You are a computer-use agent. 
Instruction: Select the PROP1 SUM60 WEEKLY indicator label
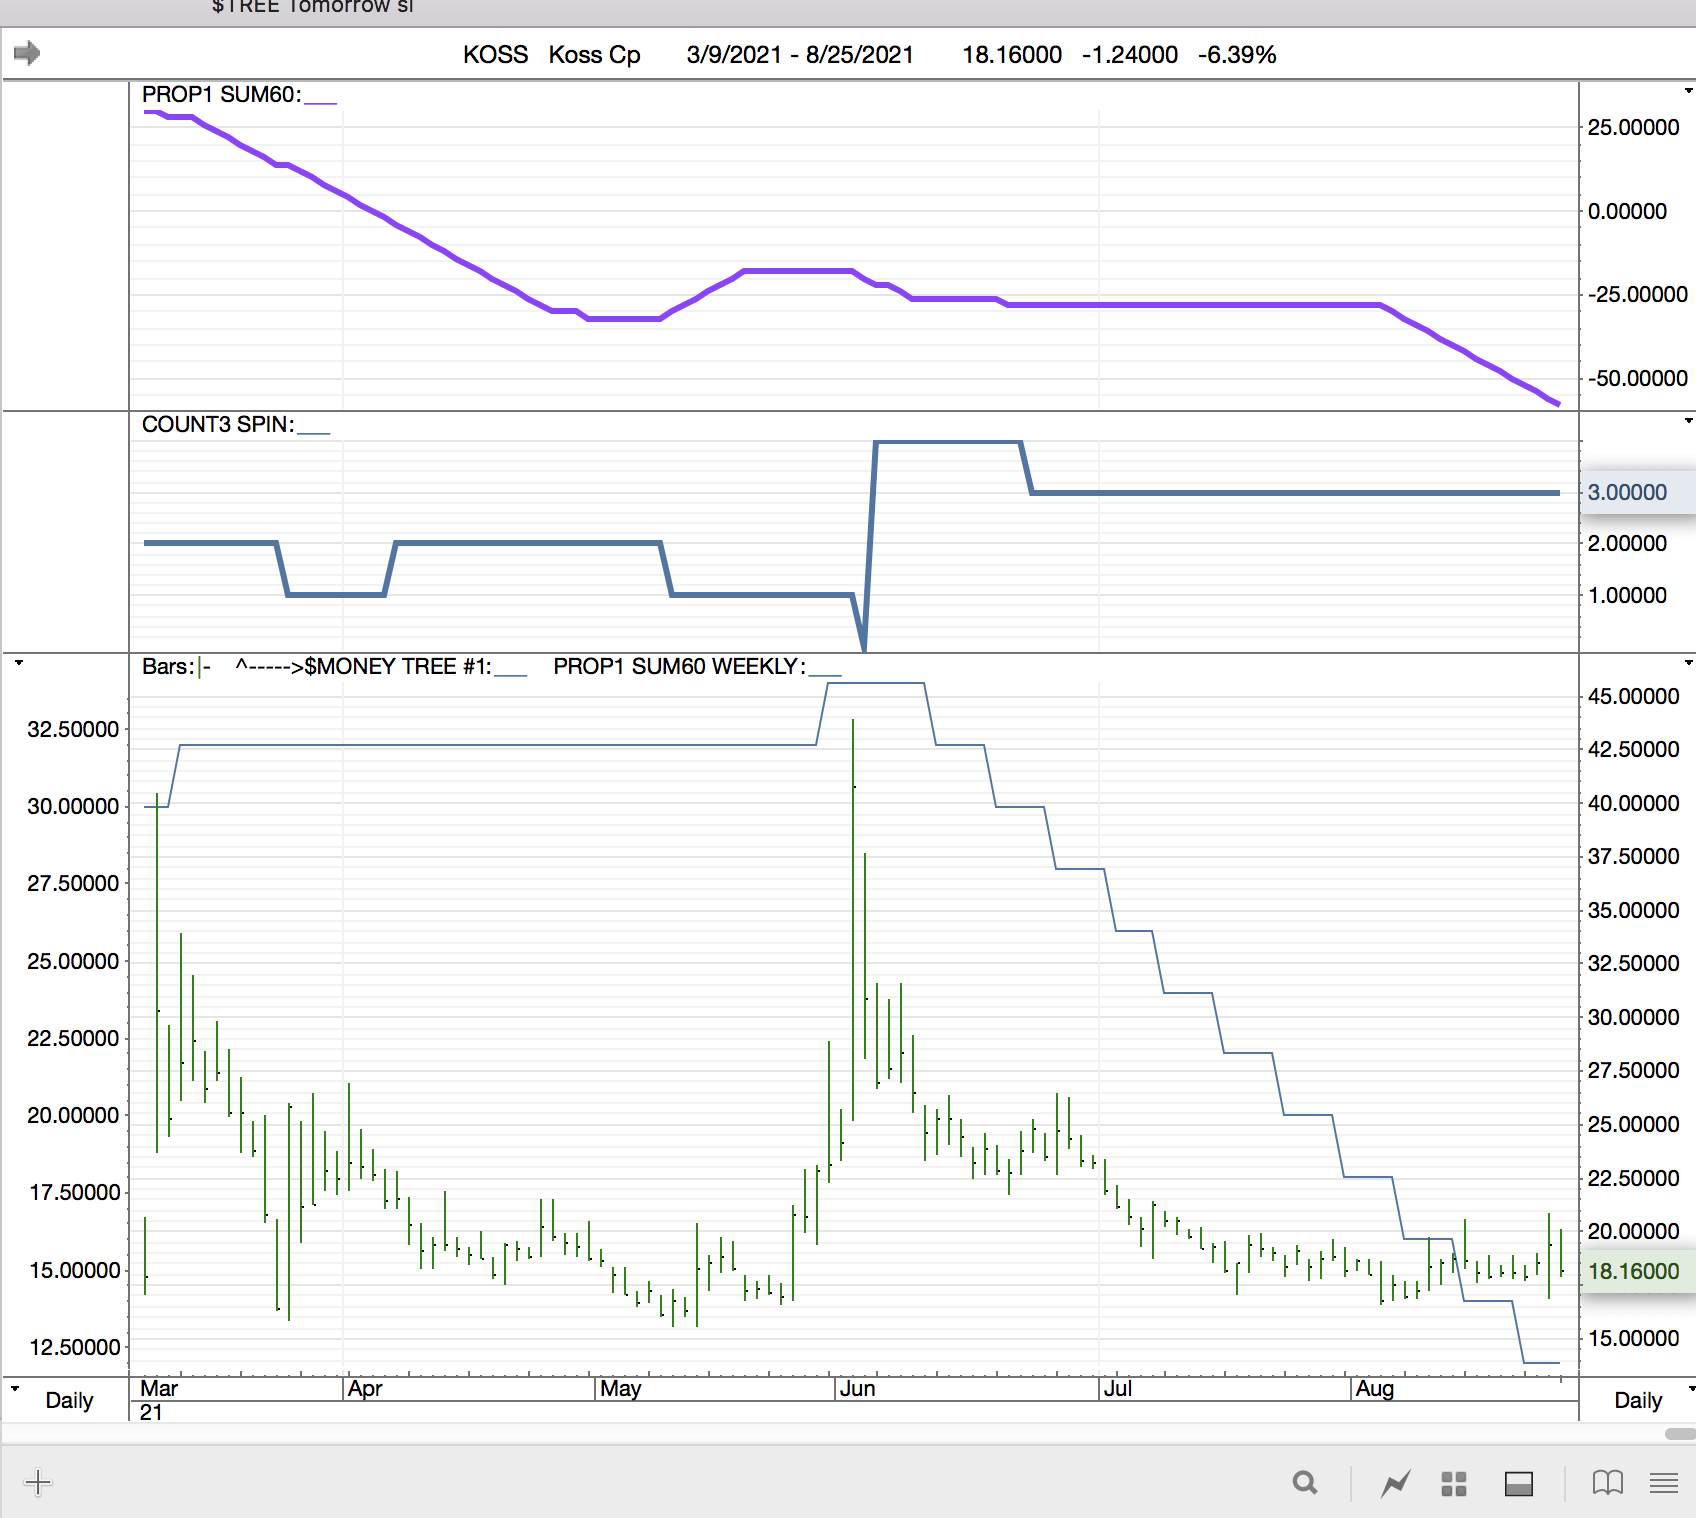click(x=679, y=667)
